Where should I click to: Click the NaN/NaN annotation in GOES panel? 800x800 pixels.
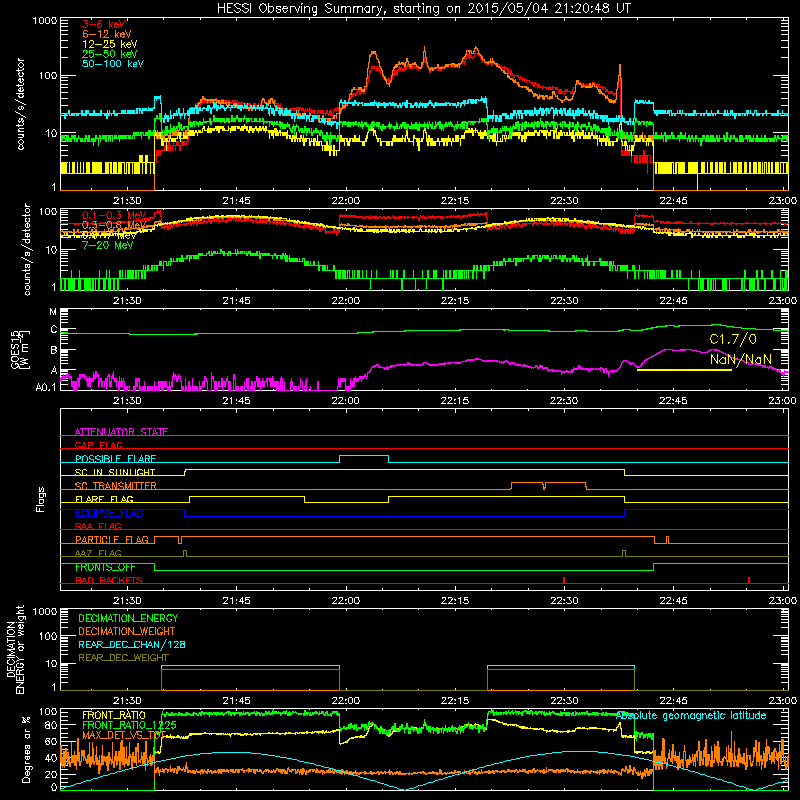click(741, 359)
